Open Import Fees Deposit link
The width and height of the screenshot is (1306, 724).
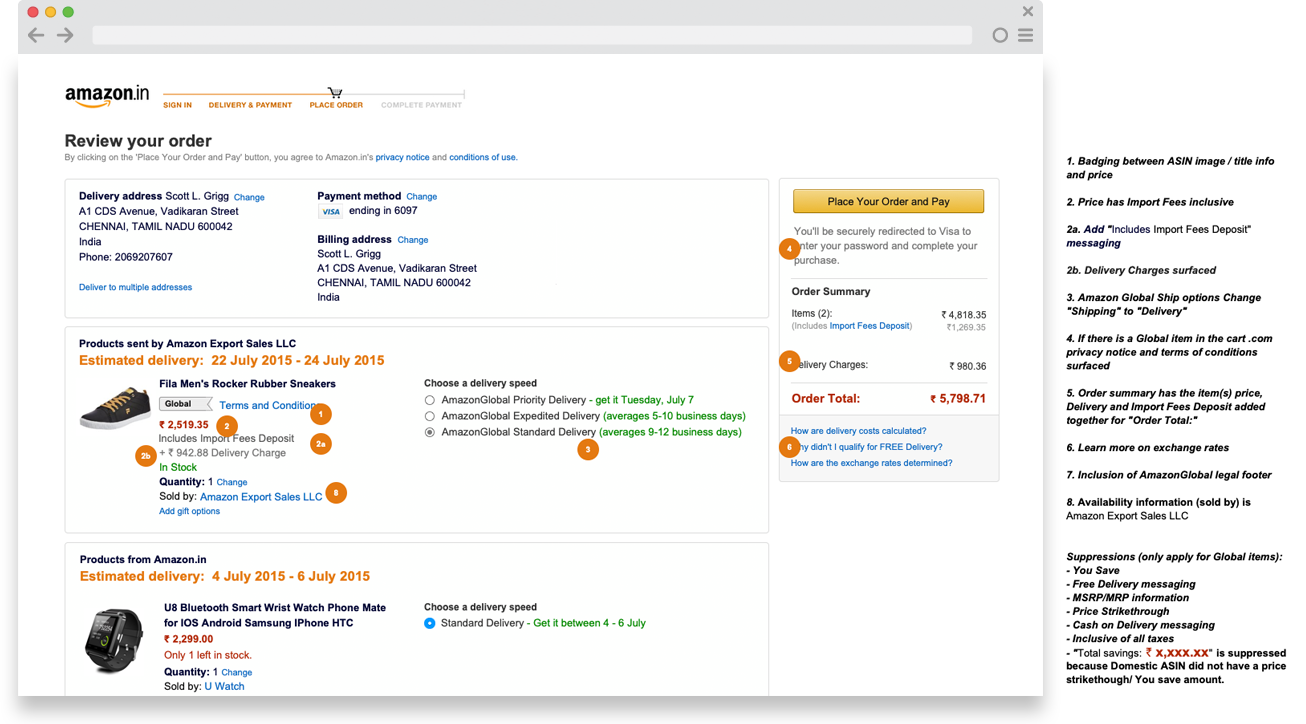pyautogui.click(x=869, y=326)
